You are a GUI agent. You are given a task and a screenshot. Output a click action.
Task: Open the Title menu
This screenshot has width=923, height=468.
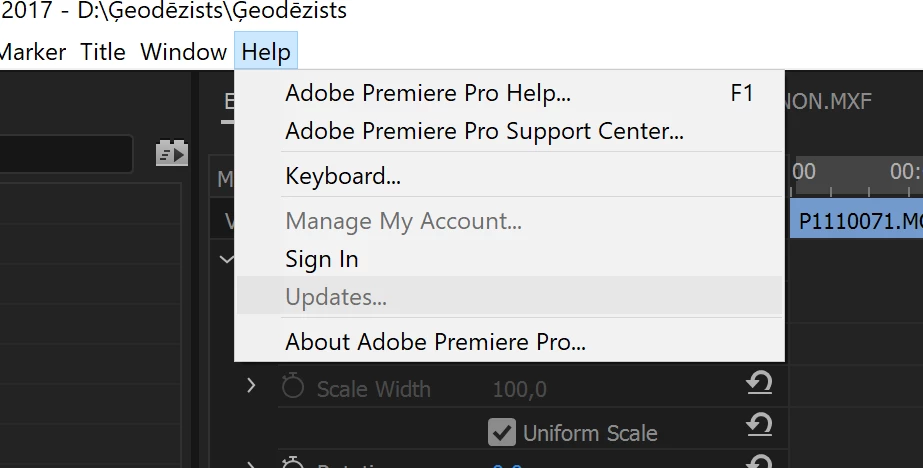[103, 52]
